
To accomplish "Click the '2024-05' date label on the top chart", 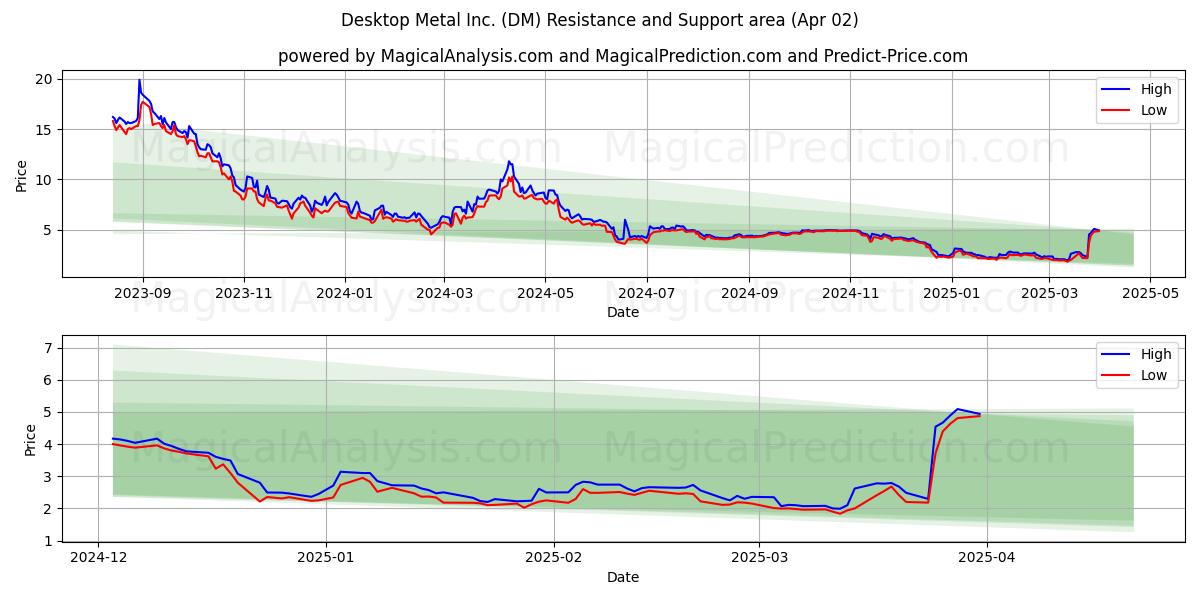I will tap(545, 294).
